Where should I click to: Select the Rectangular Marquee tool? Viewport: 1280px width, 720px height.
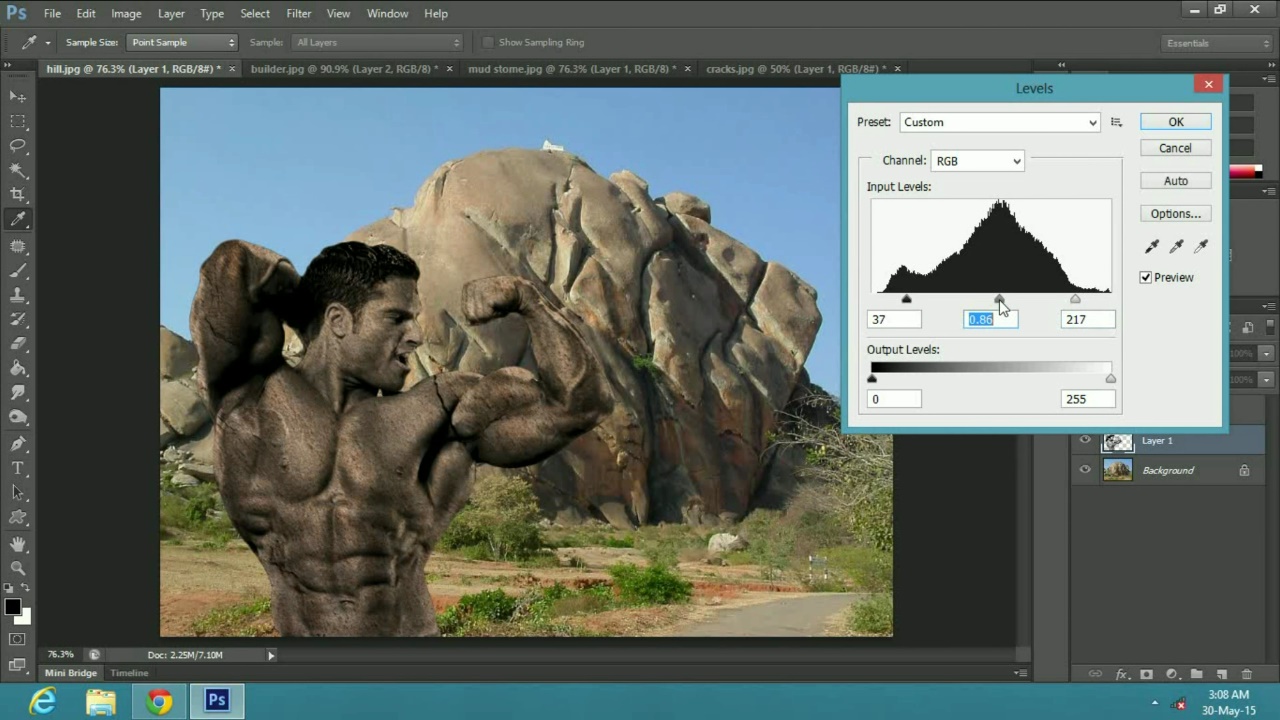point(18,121)
